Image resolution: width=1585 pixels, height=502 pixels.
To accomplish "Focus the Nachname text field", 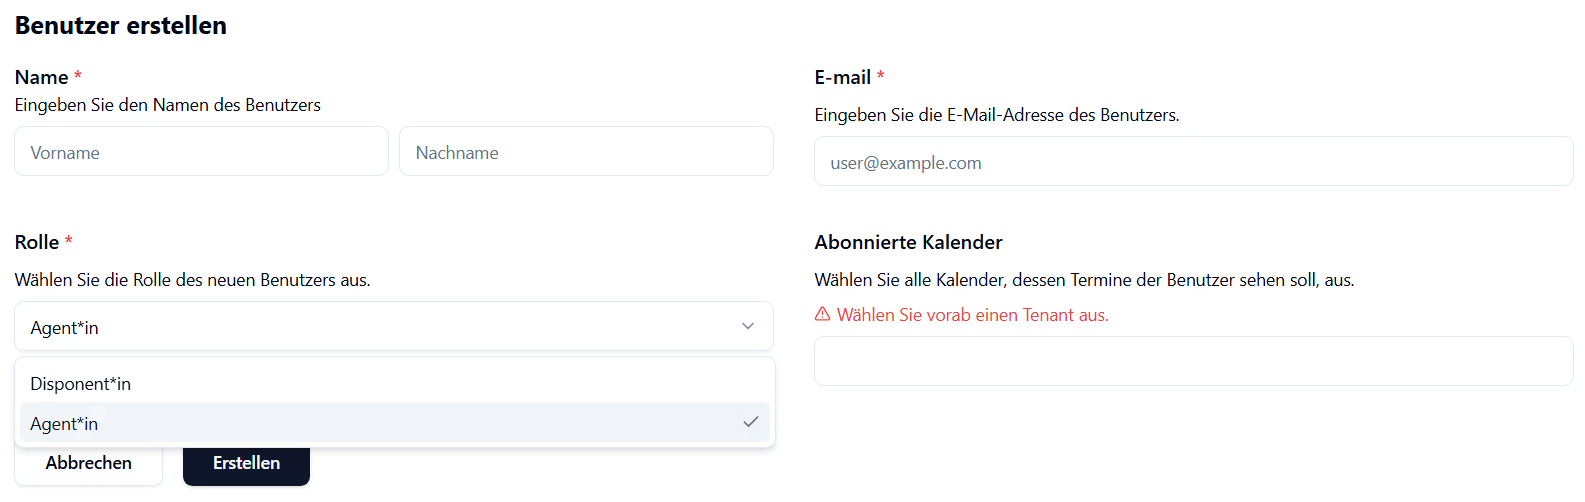I will tap(586, 152).
